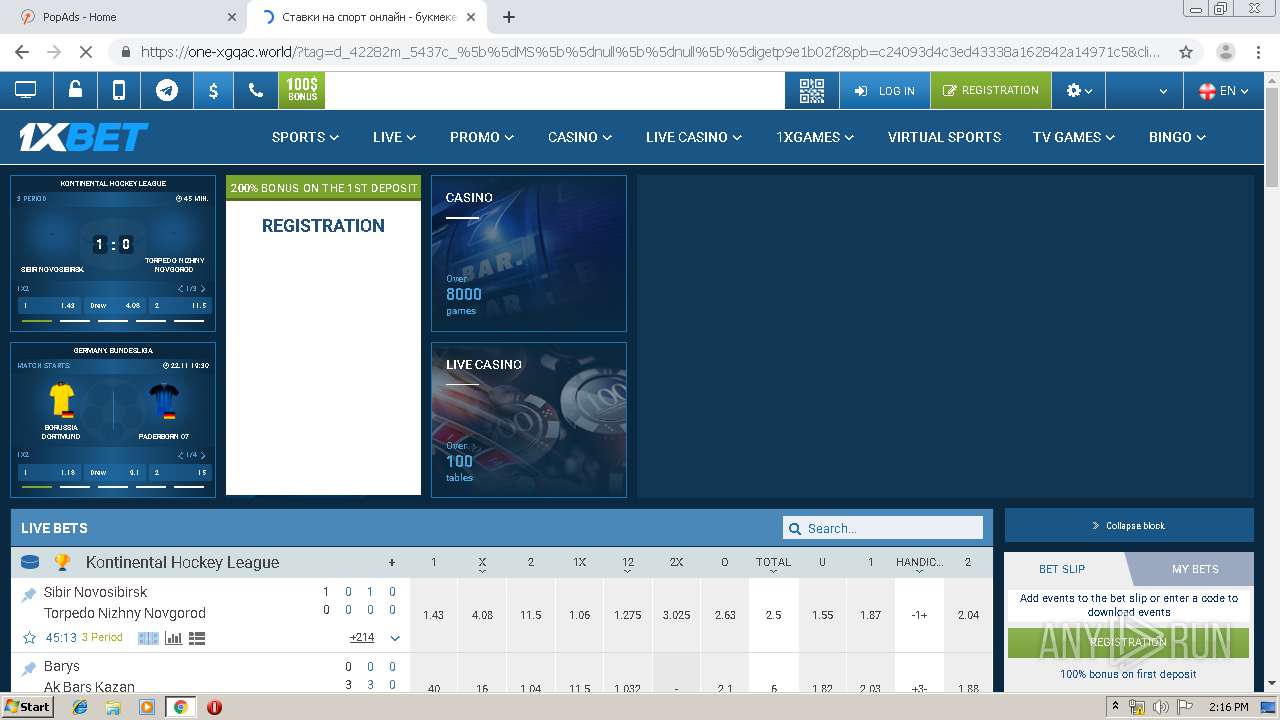Click the dollar payments icon
Screen dimensions: 1280x720
tap(213, 91)
